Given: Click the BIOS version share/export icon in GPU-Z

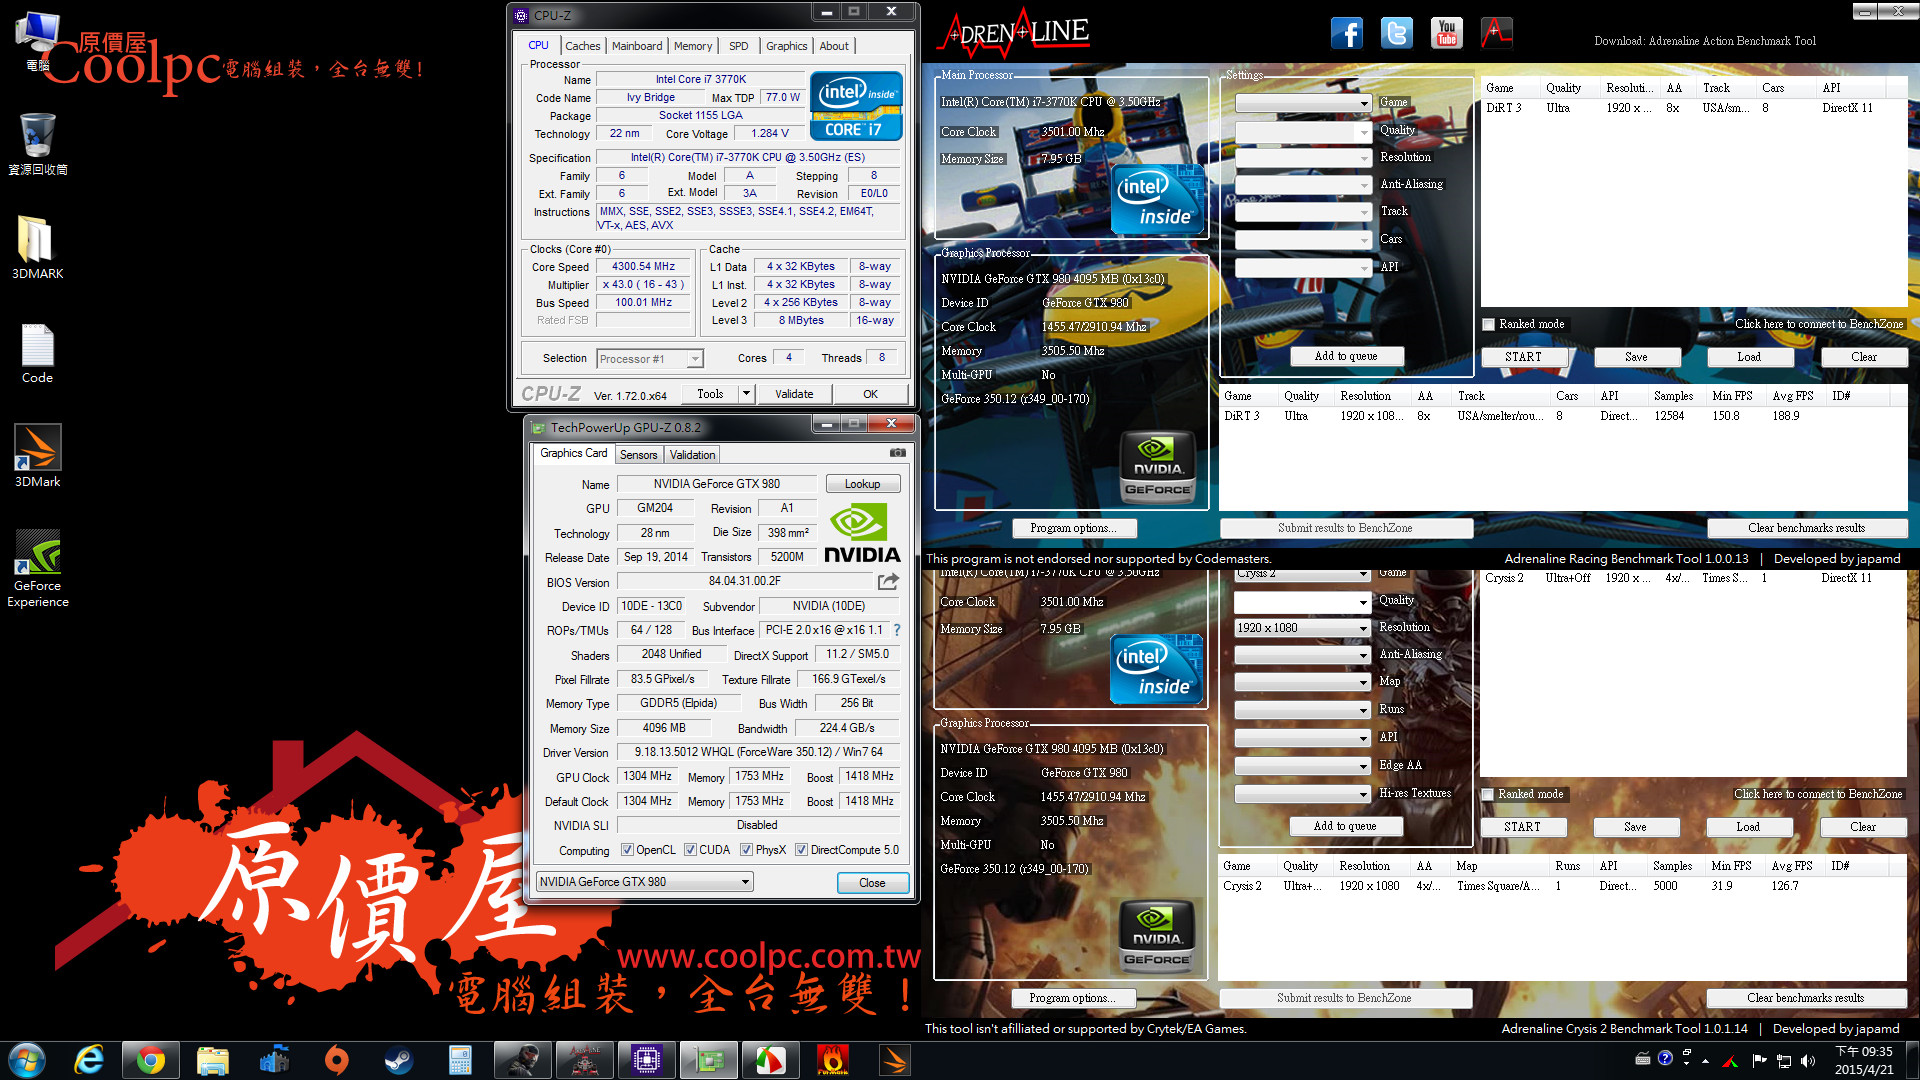Looking at the screenshot, I should click(x=888, y=581).
